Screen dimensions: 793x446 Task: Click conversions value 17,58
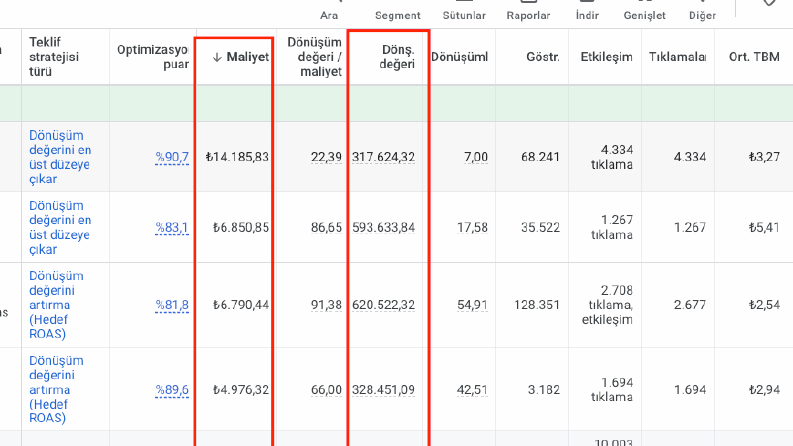pos(472,228)
